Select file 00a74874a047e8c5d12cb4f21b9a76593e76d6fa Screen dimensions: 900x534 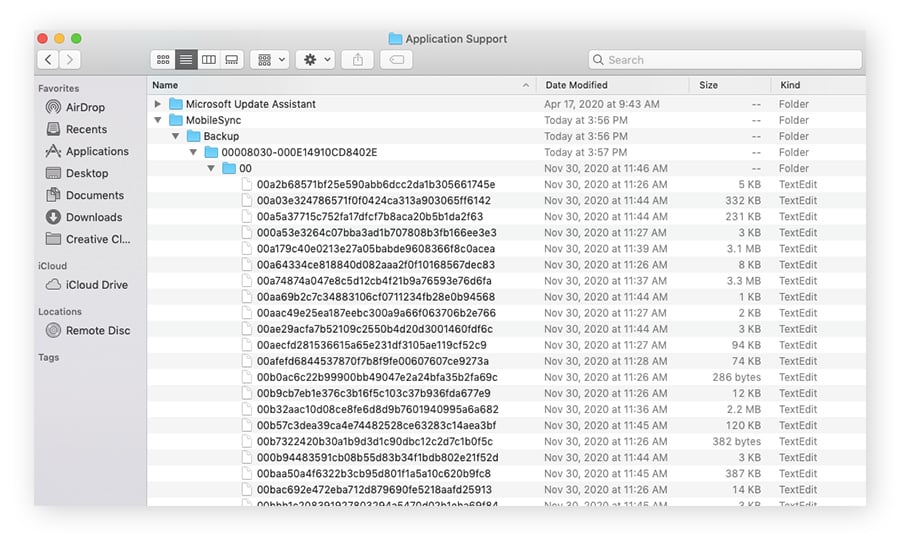point(374,281)
